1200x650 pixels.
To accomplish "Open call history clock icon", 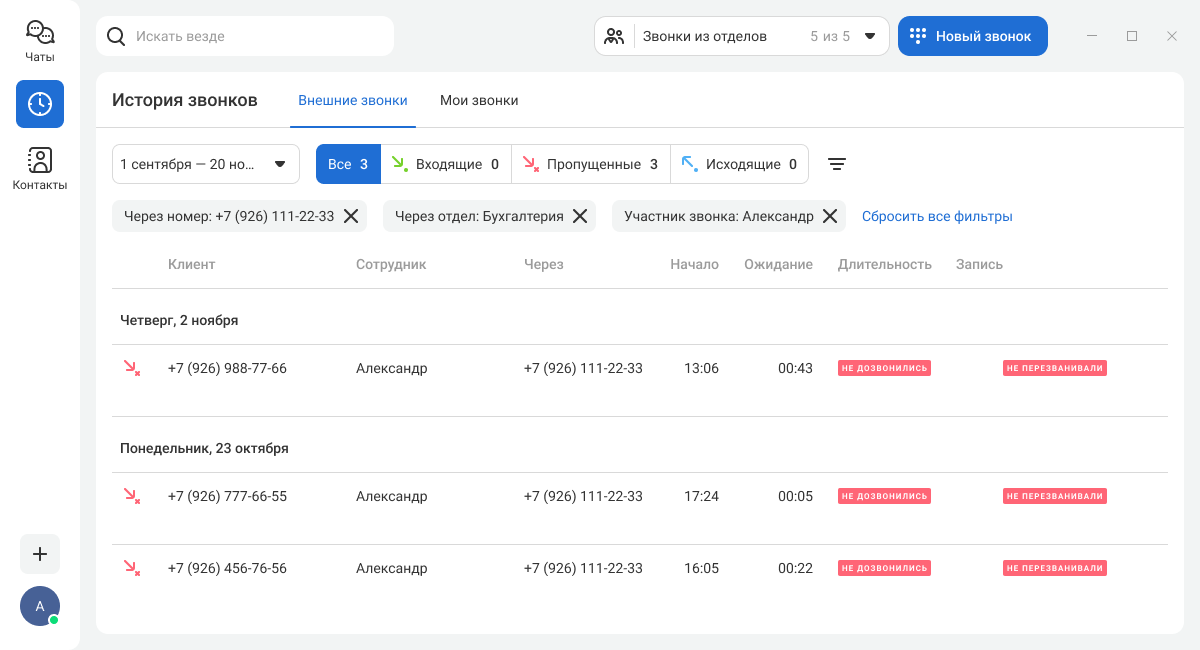I will (x=40, y=104).
